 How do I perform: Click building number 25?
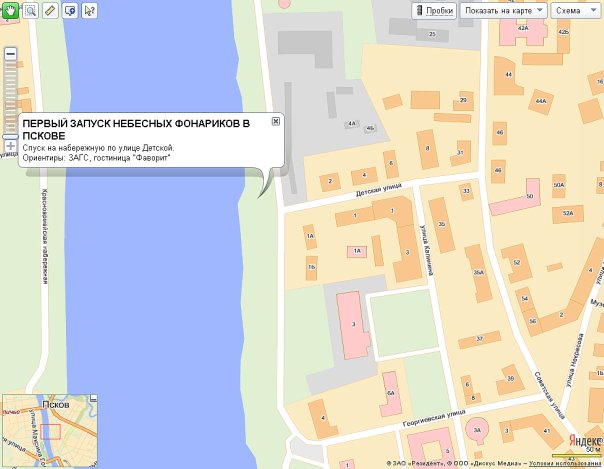point(432,34)
